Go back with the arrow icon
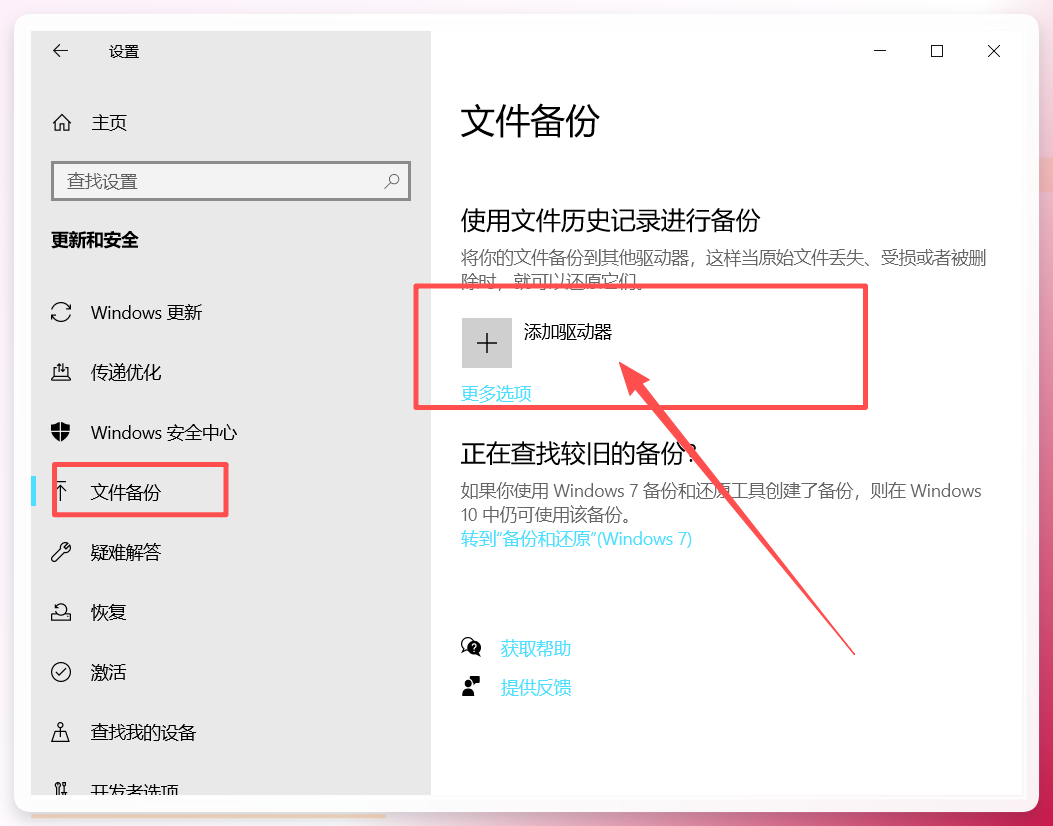The image size is (1053, 826). click(x=60, y=51)
